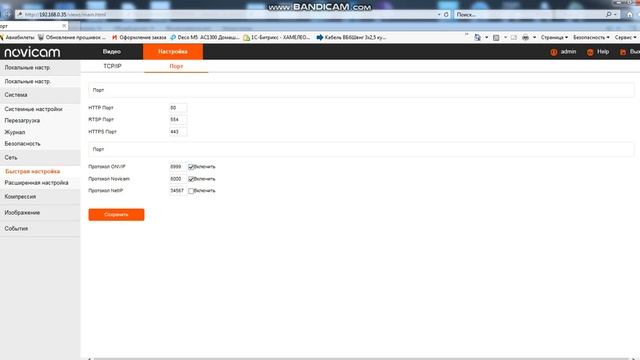This screenshot has width=640, height=360.
Task: Click the HTTP Порт input field
Action: point(178,108)
